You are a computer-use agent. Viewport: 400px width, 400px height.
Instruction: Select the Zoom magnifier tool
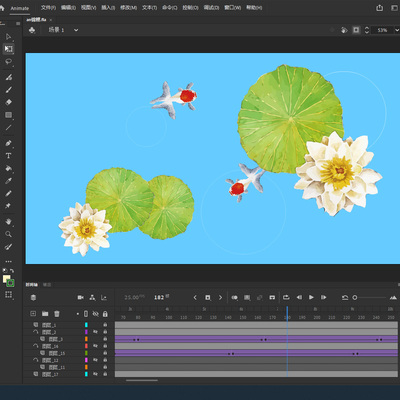(9, 234)
